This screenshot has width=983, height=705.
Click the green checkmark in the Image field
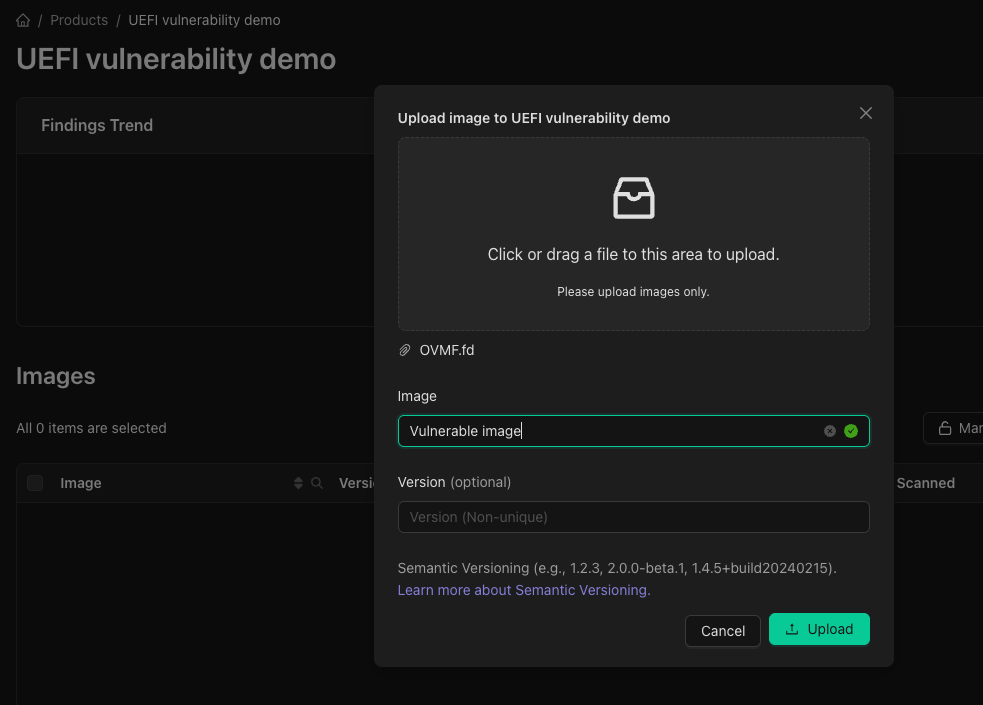point(851,431)
